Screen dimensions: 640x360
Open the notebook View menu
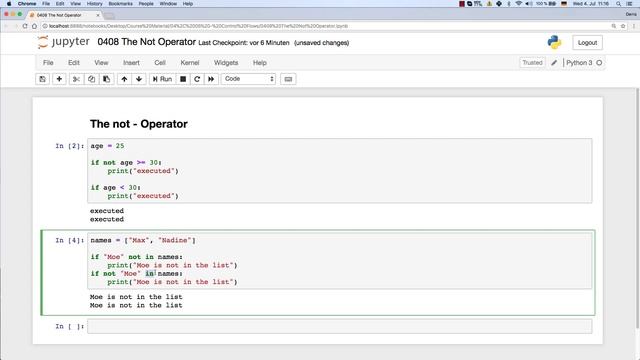click(101, 63)
